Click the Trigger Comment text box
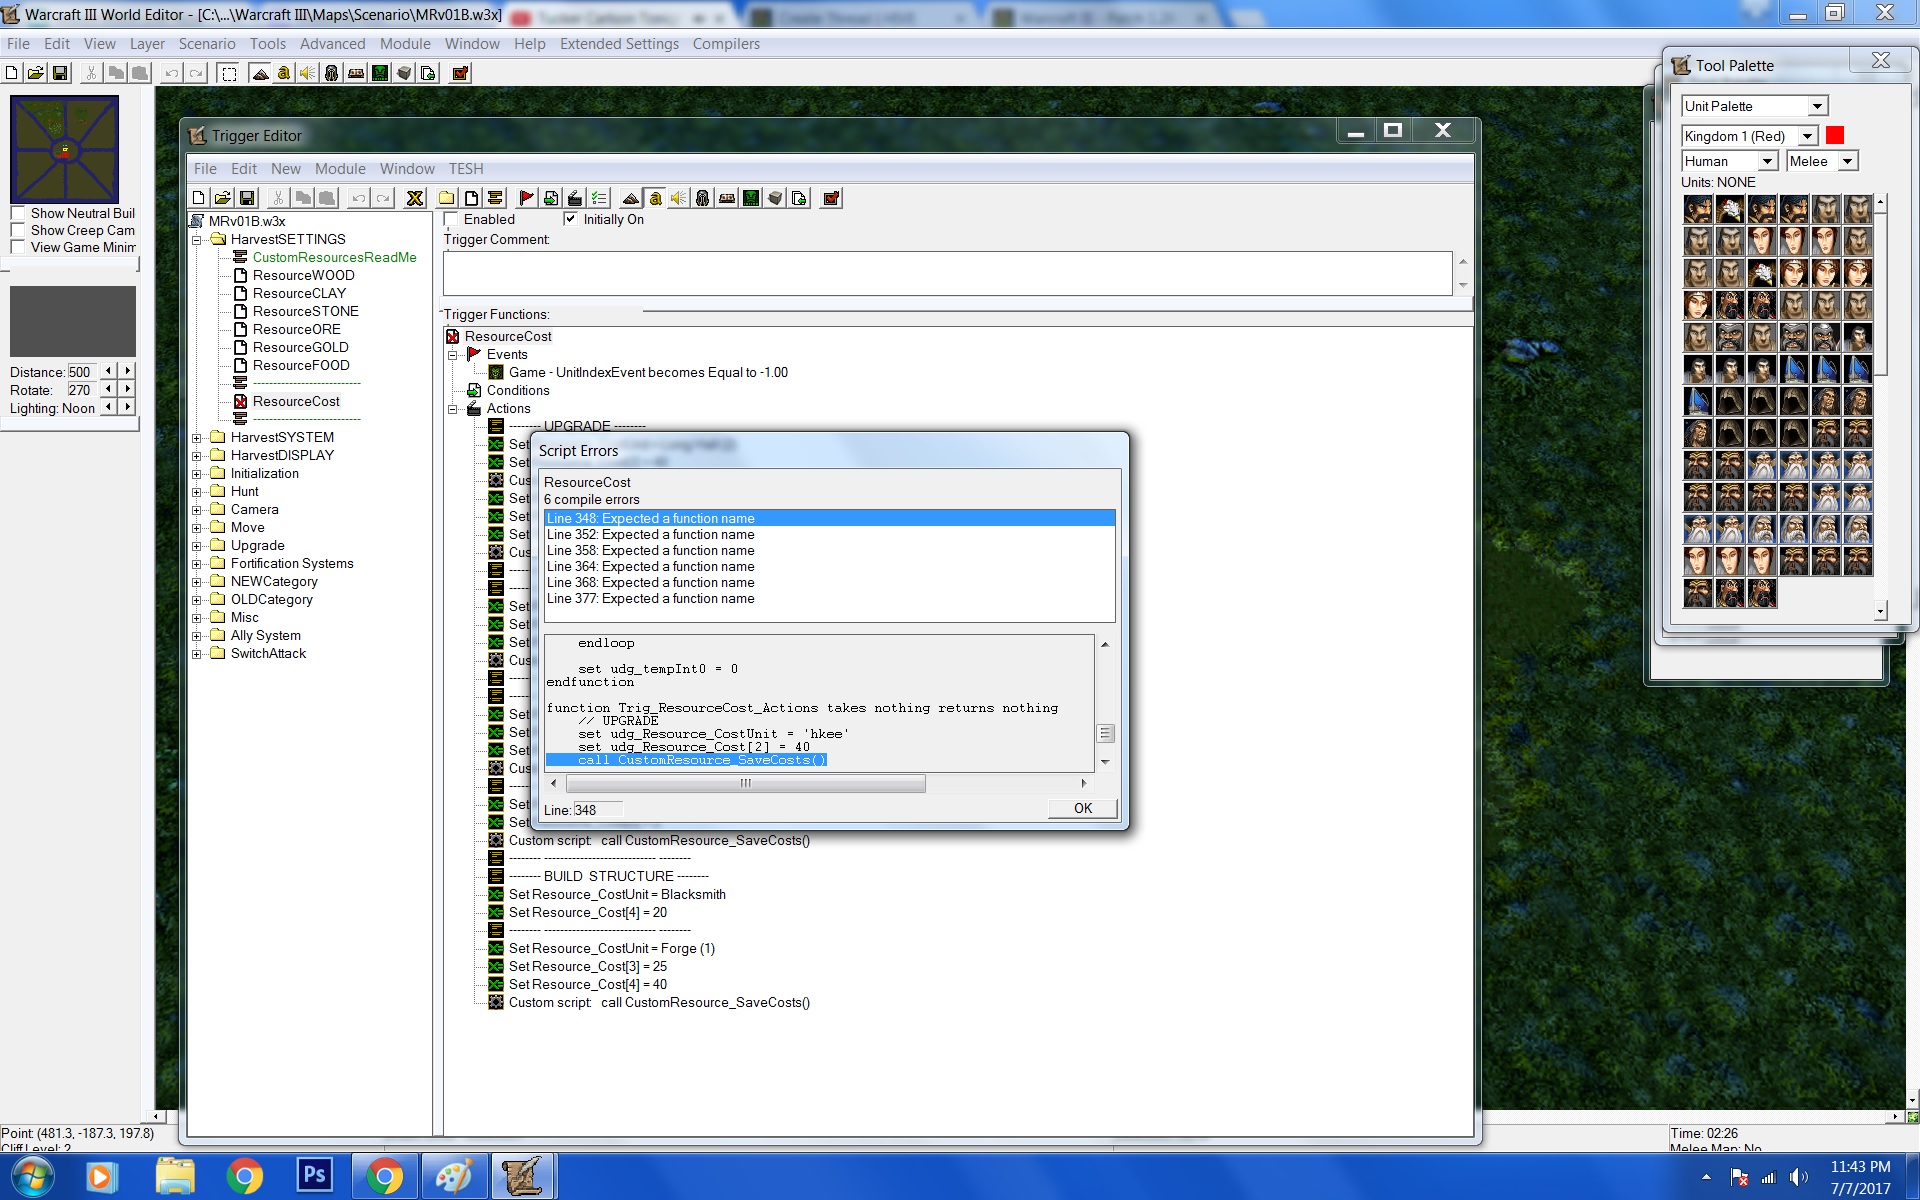Image resolution: width=1920 pixels, height=1200 pixels. (948, 273)
